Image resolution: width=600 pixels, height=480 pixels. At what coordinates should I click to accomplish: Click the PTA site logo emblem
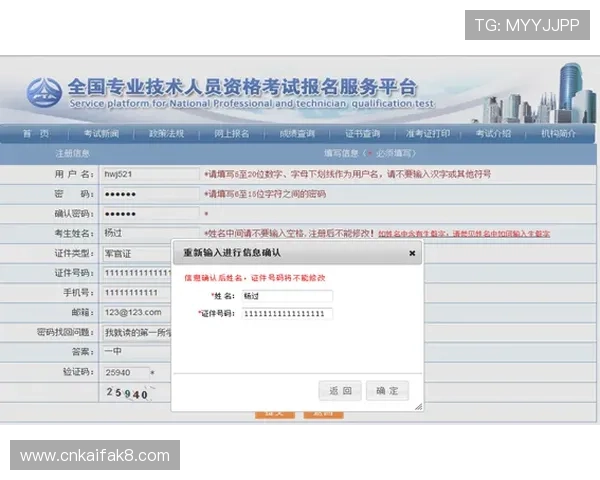pyautogui.click(x=44, y=92)
